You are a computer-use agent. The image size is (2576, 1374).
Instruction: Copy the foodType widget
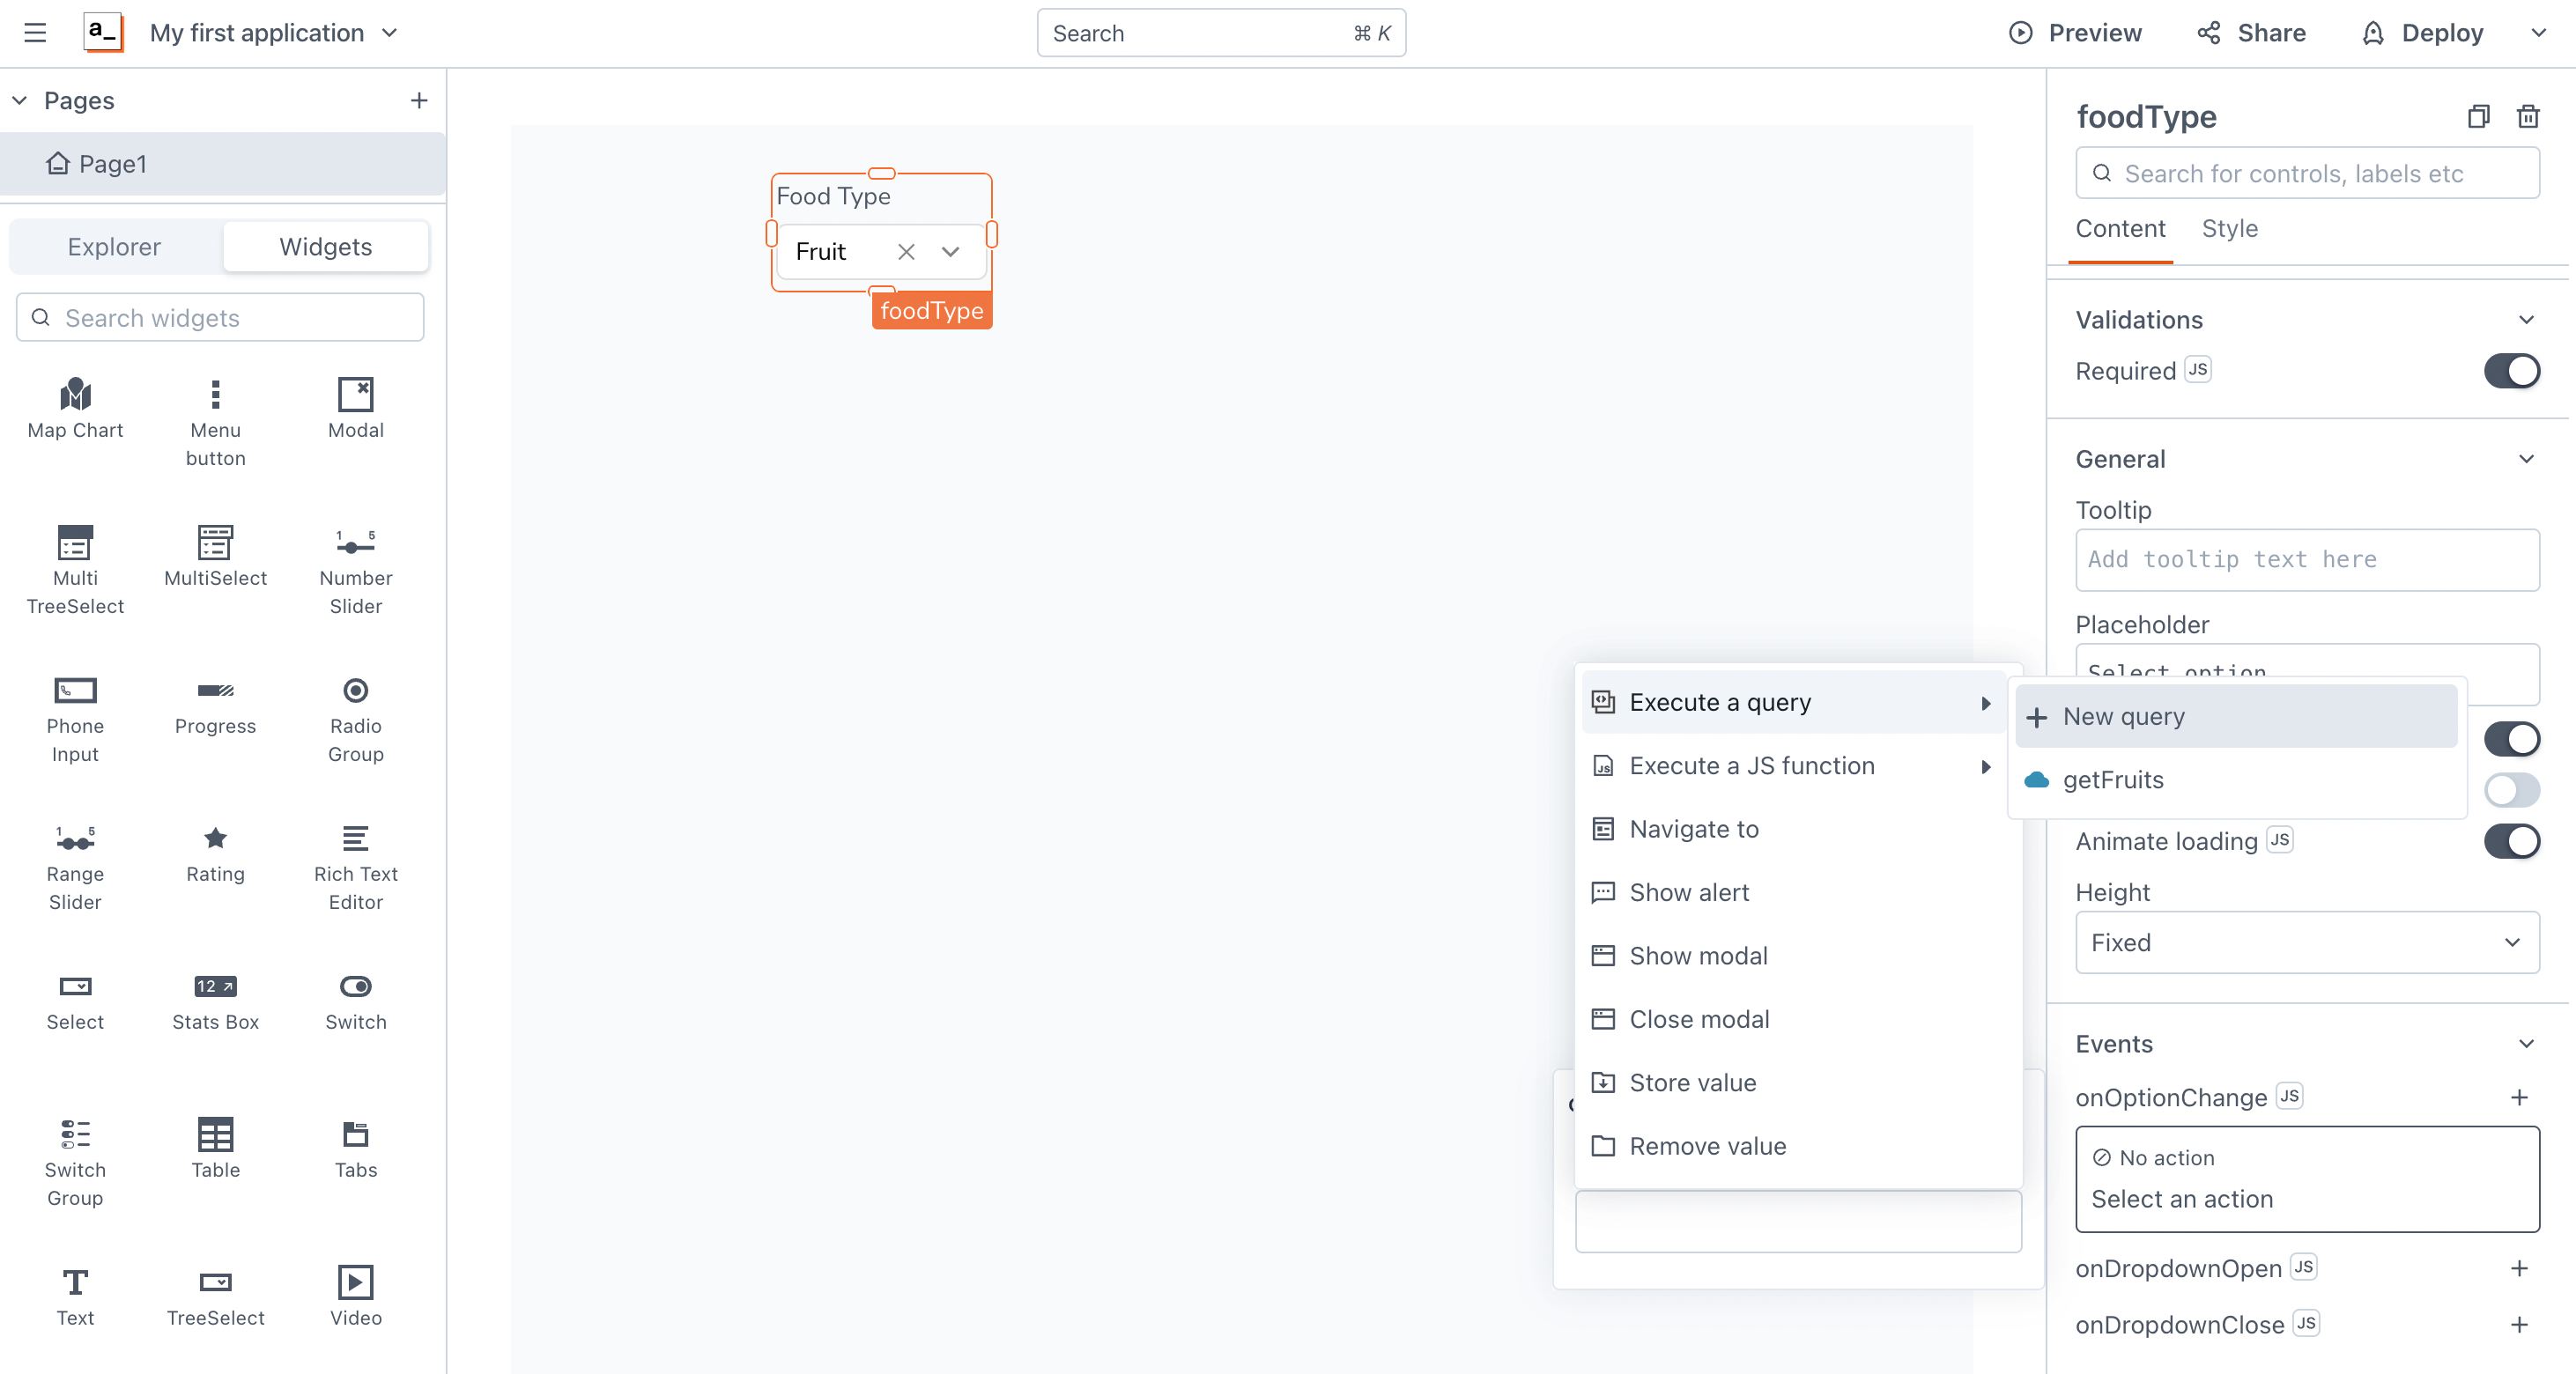point(2478,116)
